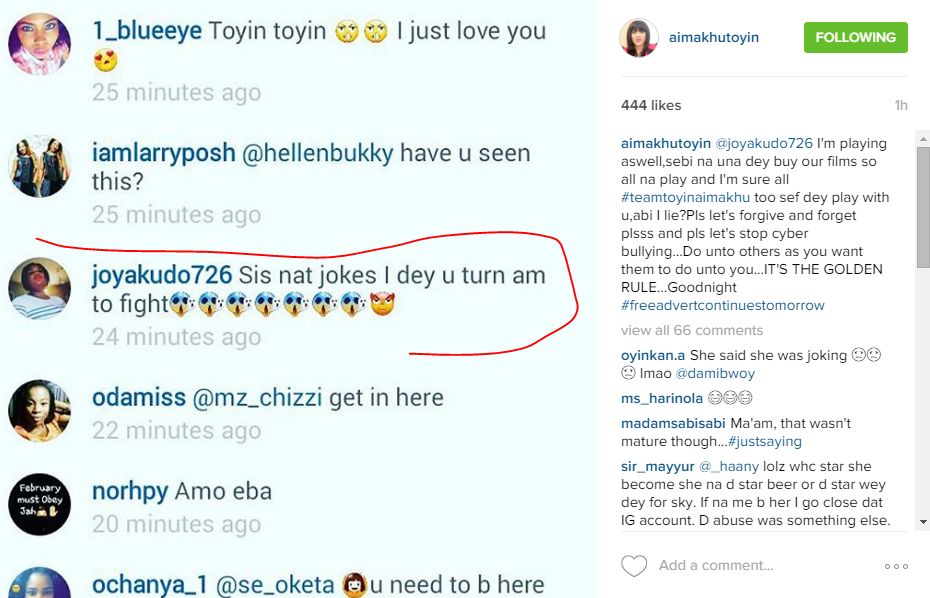The width and height of the screenshot is (930, 598).
Task: Expand view all 66 comments
Action: coord(691,330)
